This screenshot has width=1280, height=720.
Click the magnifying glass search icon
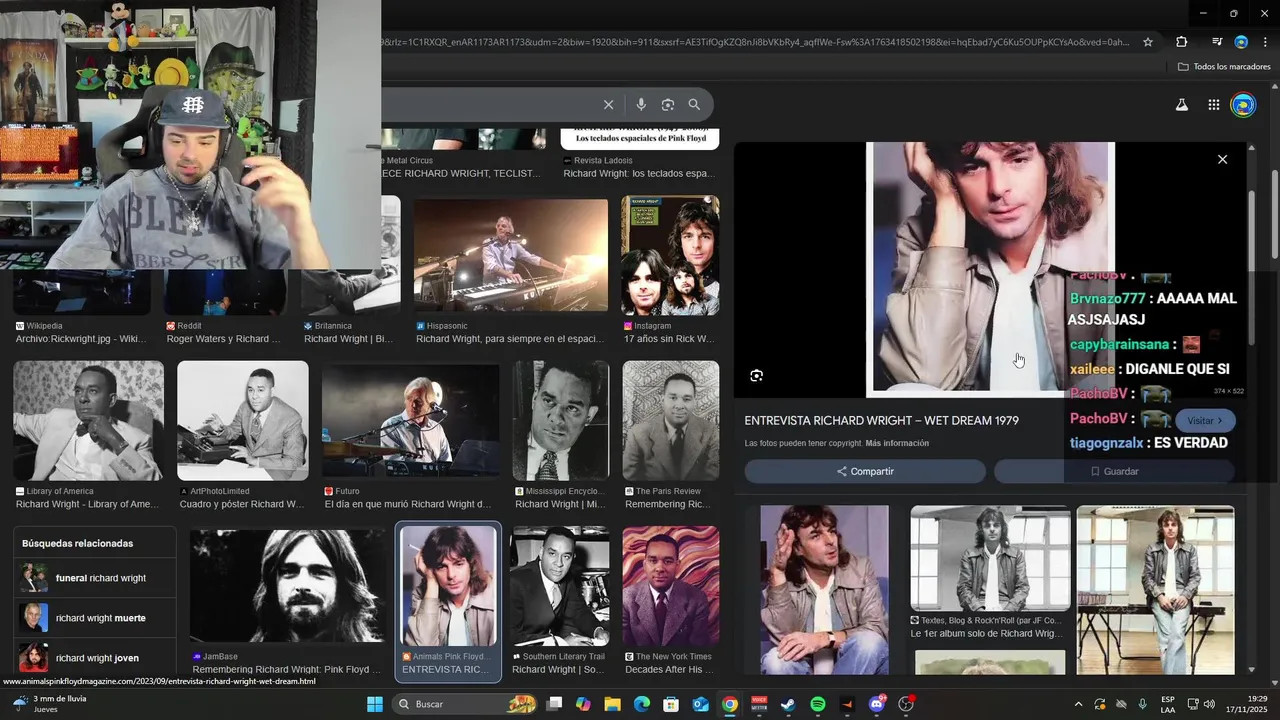tap(694, 105)
